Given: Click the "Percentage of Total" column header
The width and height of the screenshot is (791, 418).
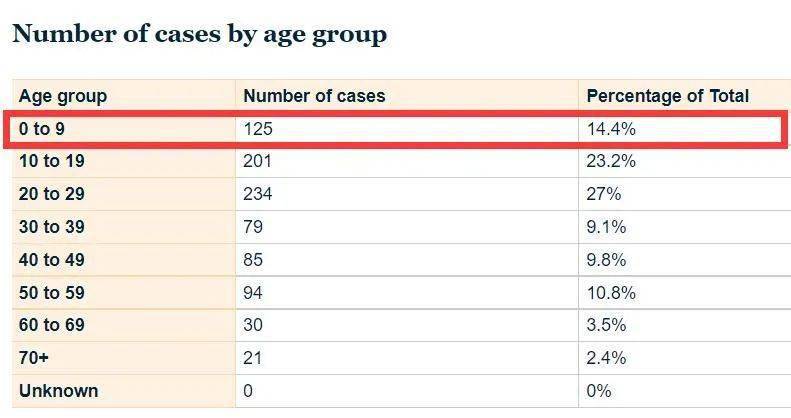Looking at the screenshot, I should 667,96.
